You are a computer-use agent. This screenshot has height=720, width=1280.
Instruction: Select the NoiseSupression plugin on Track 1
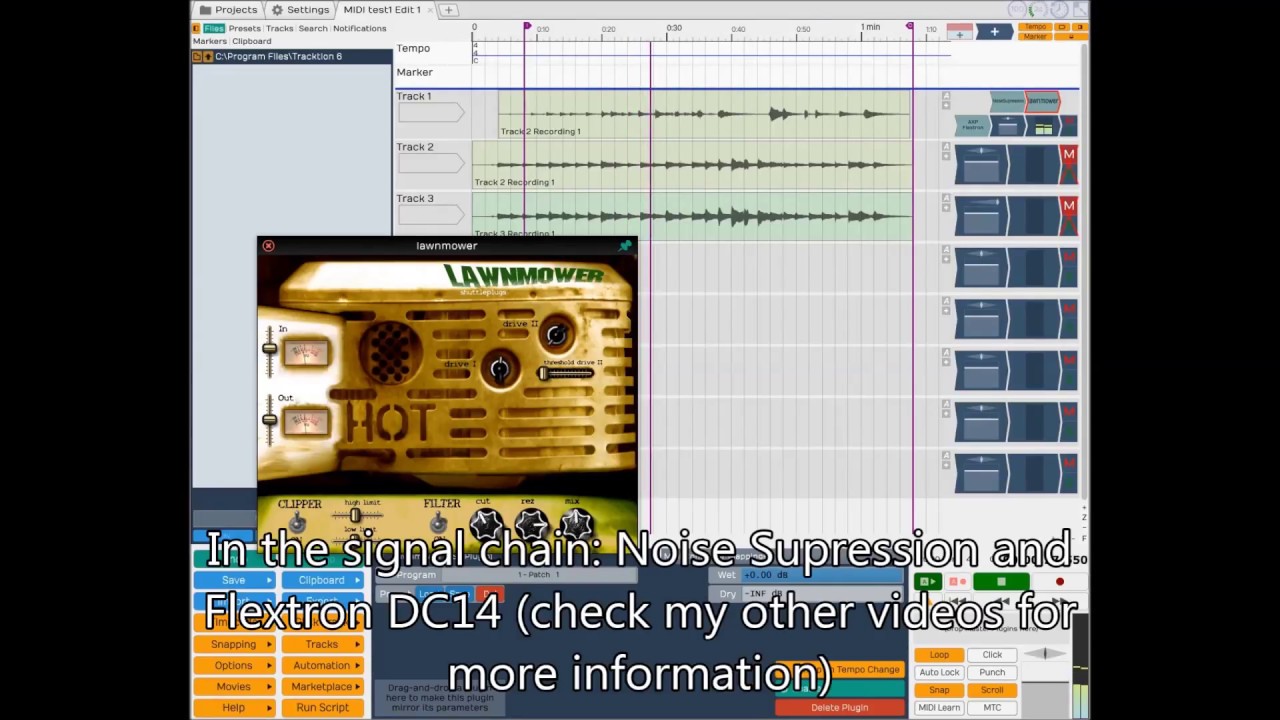pyautogui.click(x=1008, y=102)
